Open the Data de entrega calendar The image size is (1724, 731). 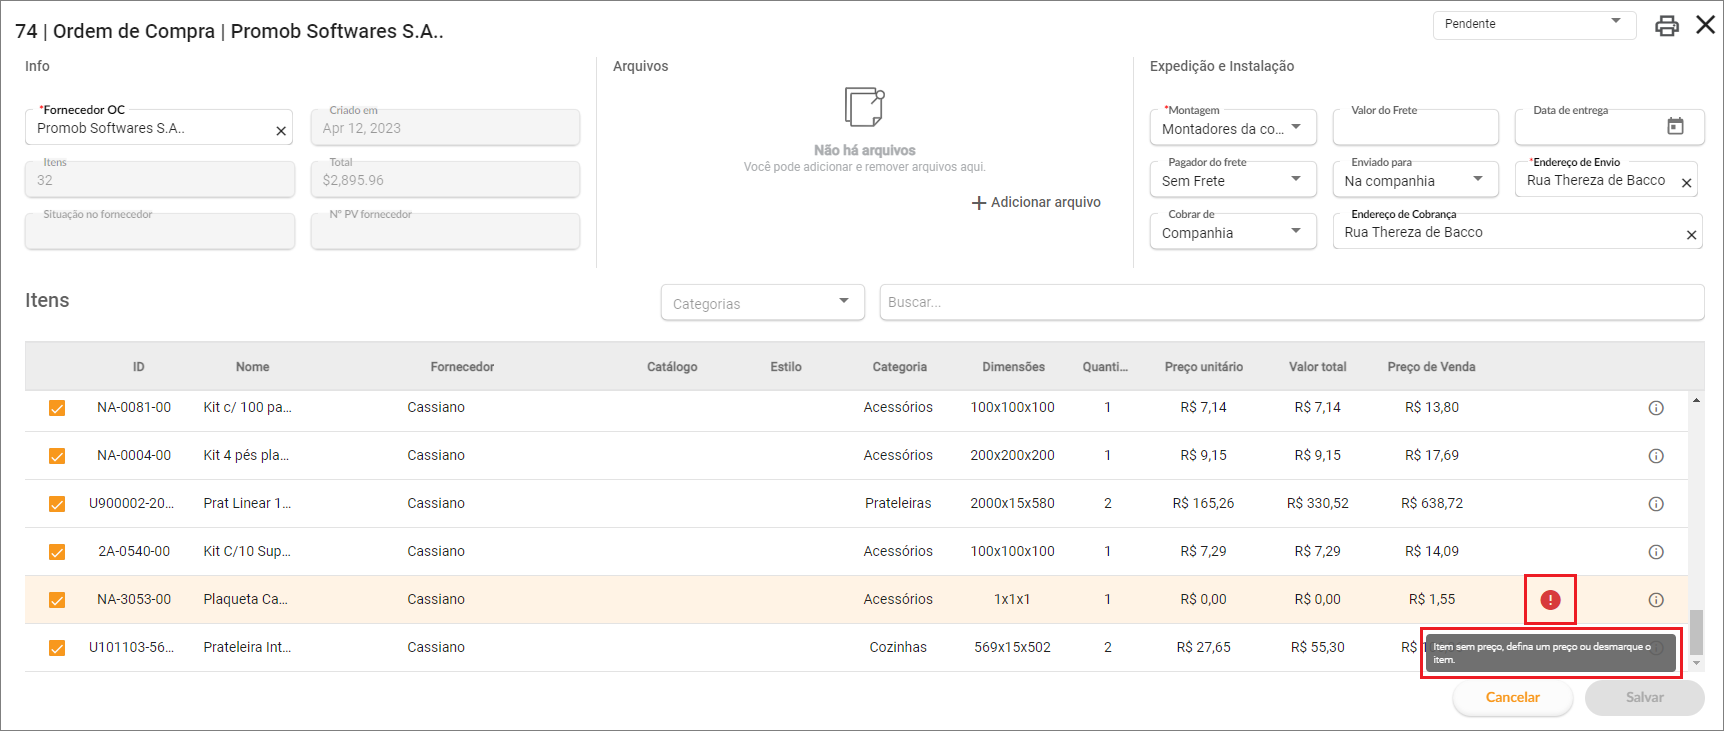(x=1675, y=126)
